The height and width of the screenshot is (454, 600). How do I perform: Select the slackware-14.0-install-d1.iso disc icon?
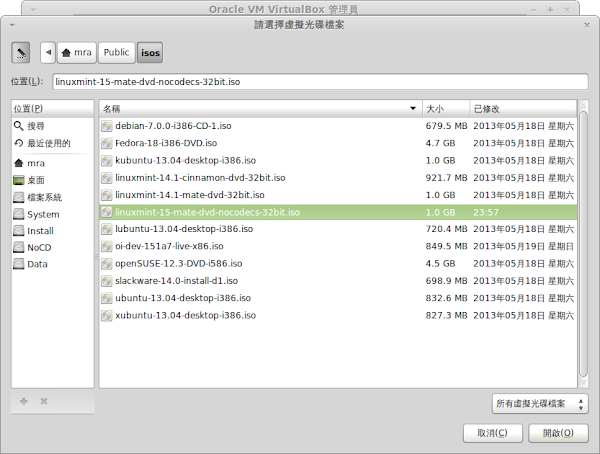(107, 281)
